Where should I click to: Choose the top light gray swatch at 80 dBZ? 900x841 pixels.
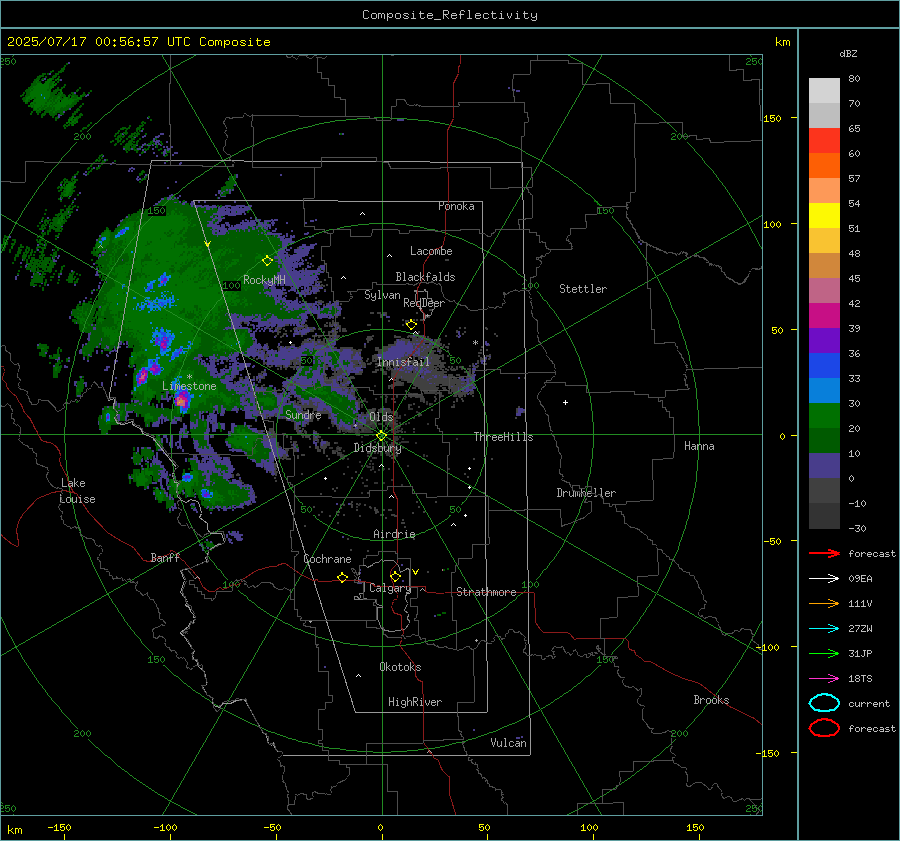[x=824, y=91]
